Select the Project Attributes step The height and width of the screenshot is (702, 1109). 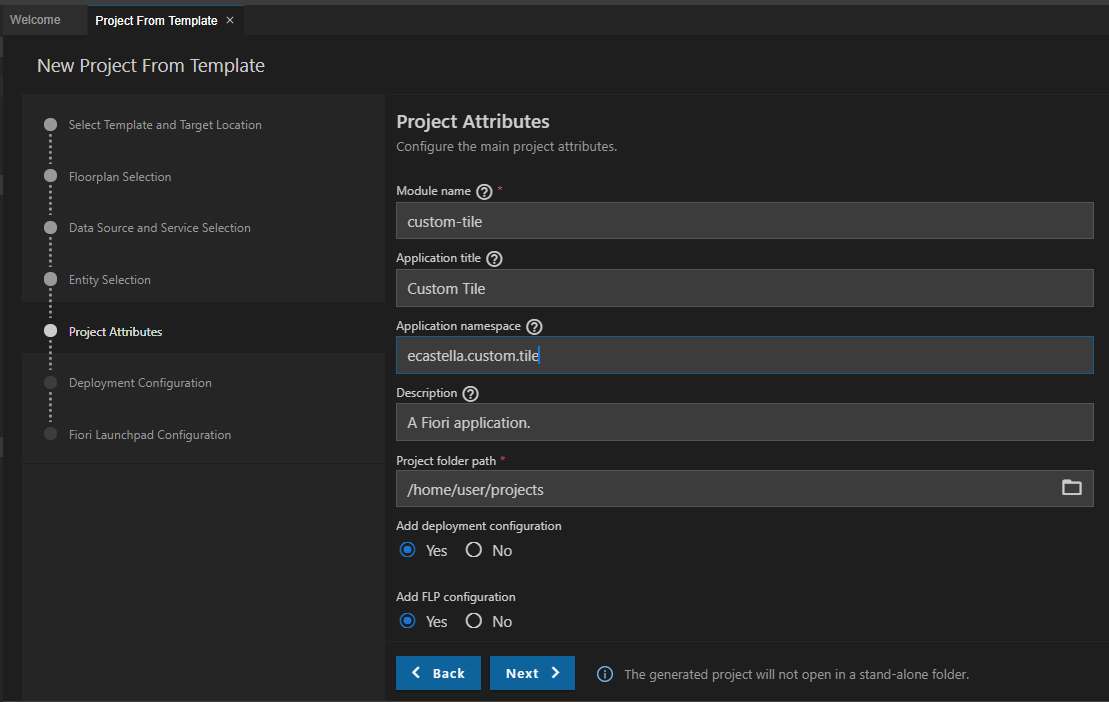point(115,332)
